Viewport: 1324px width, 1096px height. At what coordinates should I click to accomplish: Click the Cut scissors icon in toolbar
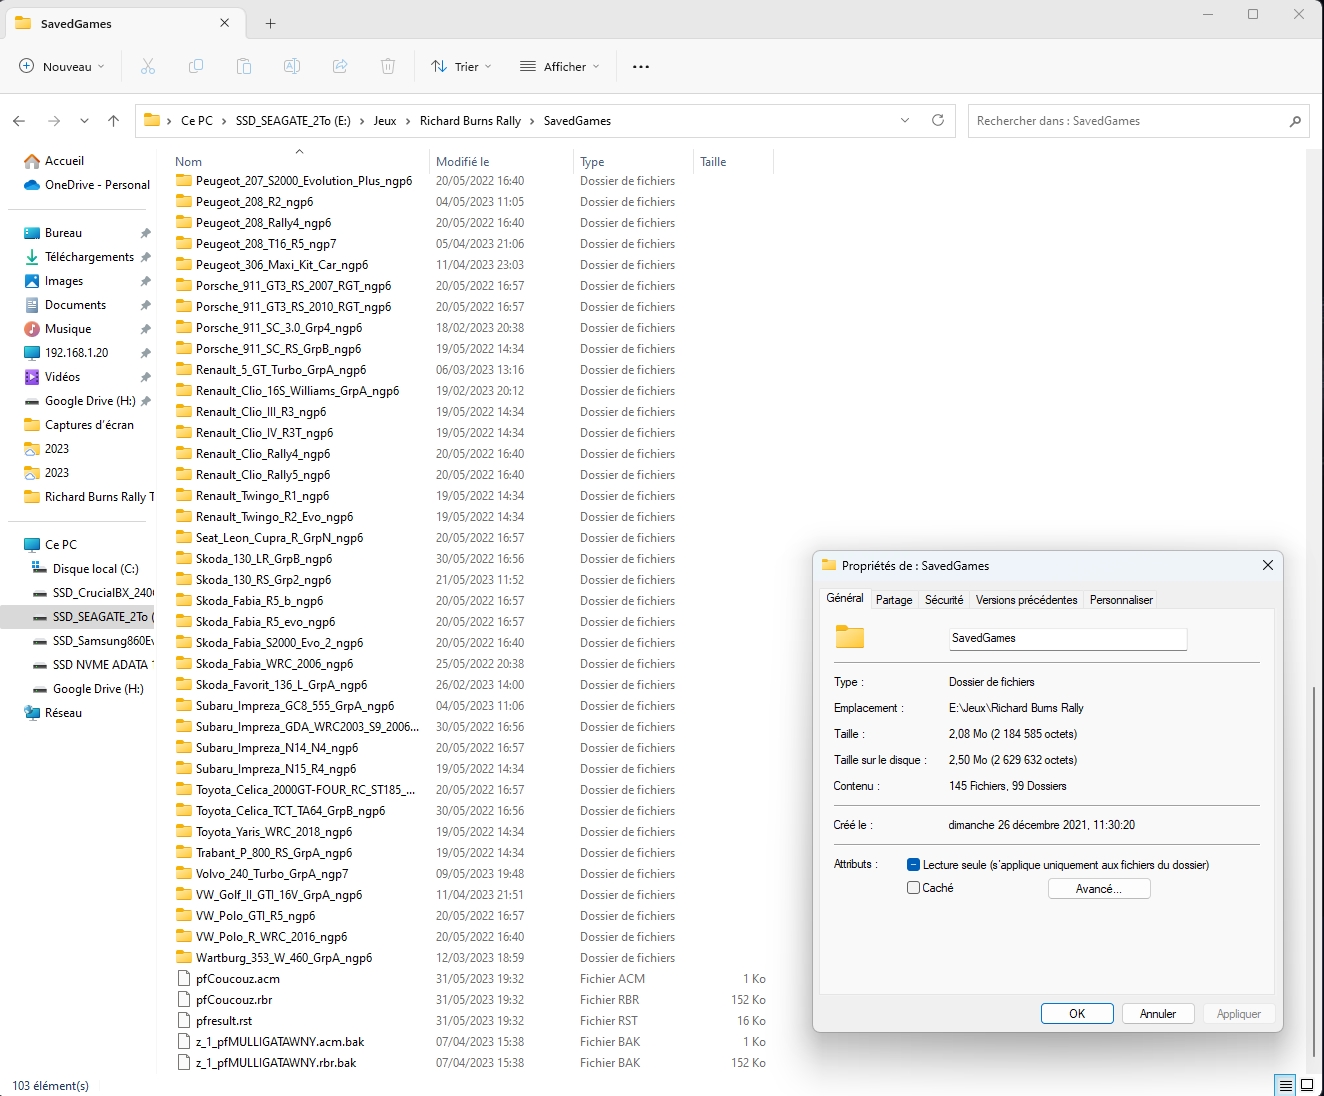(x=148, y=67)
